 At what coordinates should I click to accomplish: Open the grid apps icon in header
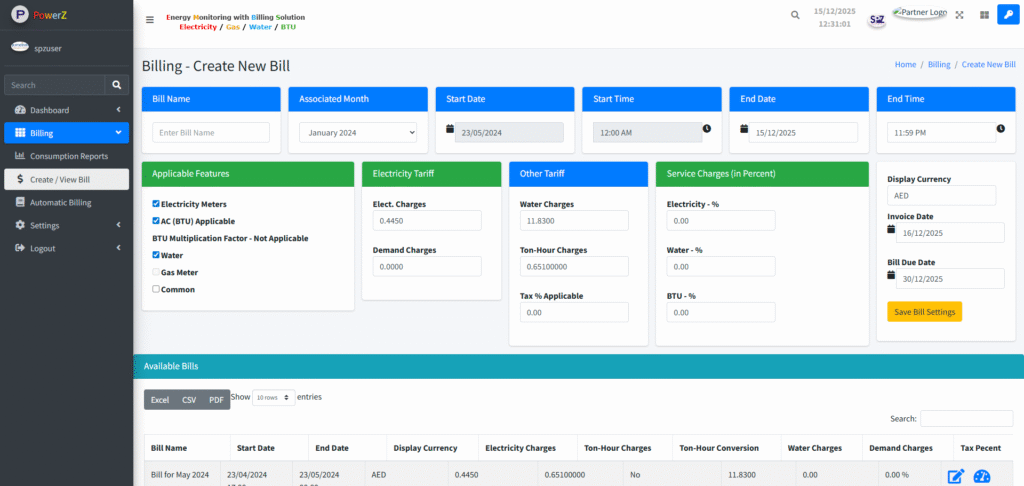click(x=984, y=15)
